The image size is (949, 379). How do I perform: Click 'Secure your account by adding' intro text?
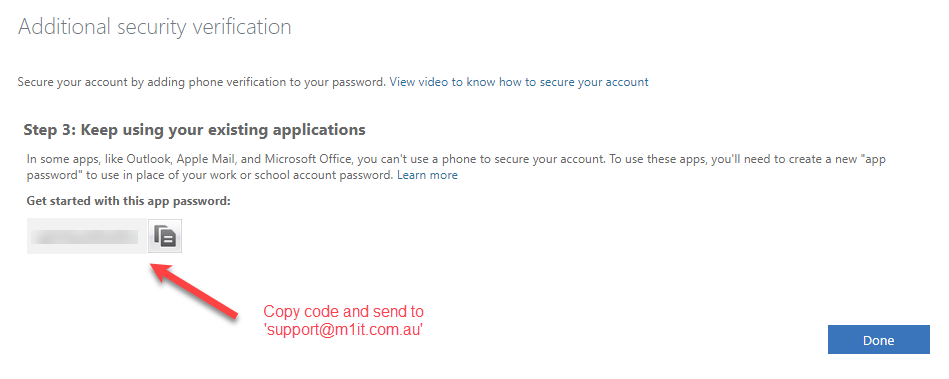point(202,82)
